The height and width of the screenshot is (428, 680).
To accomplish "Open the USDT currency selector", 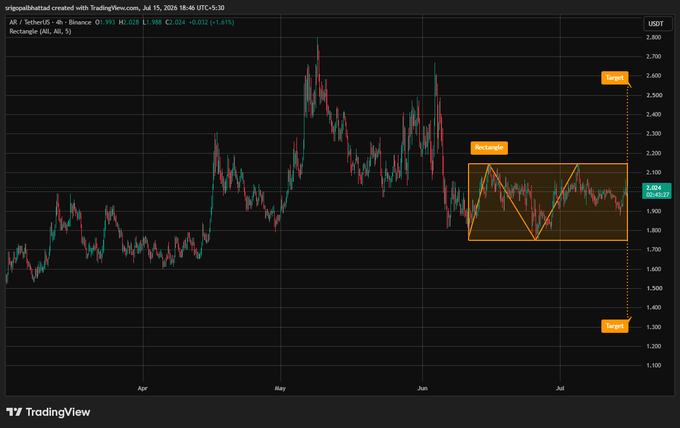I will [x=656, y=24].
